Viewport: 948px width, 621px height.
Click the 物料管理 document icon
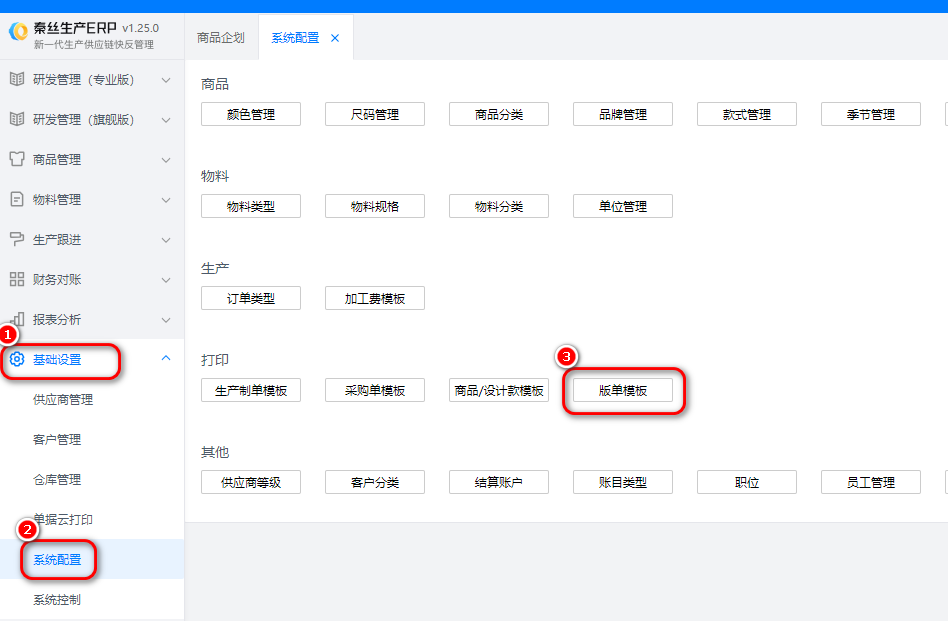16,199
